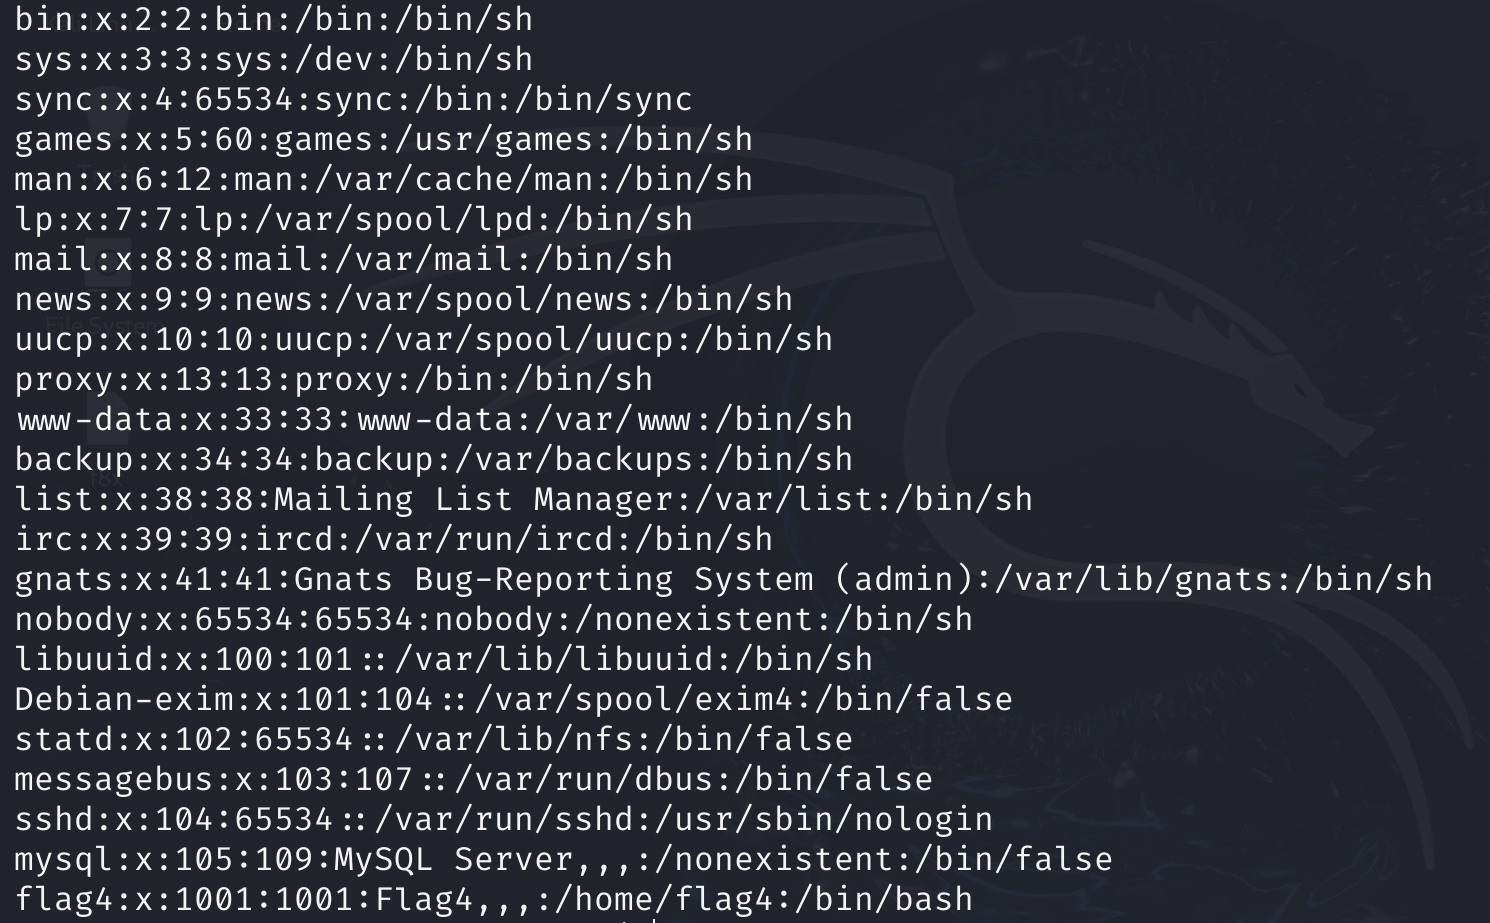The width and height of the screenshot is (1490, 923).
Task: Click the mail entry line
Action: tap(344, 259)
